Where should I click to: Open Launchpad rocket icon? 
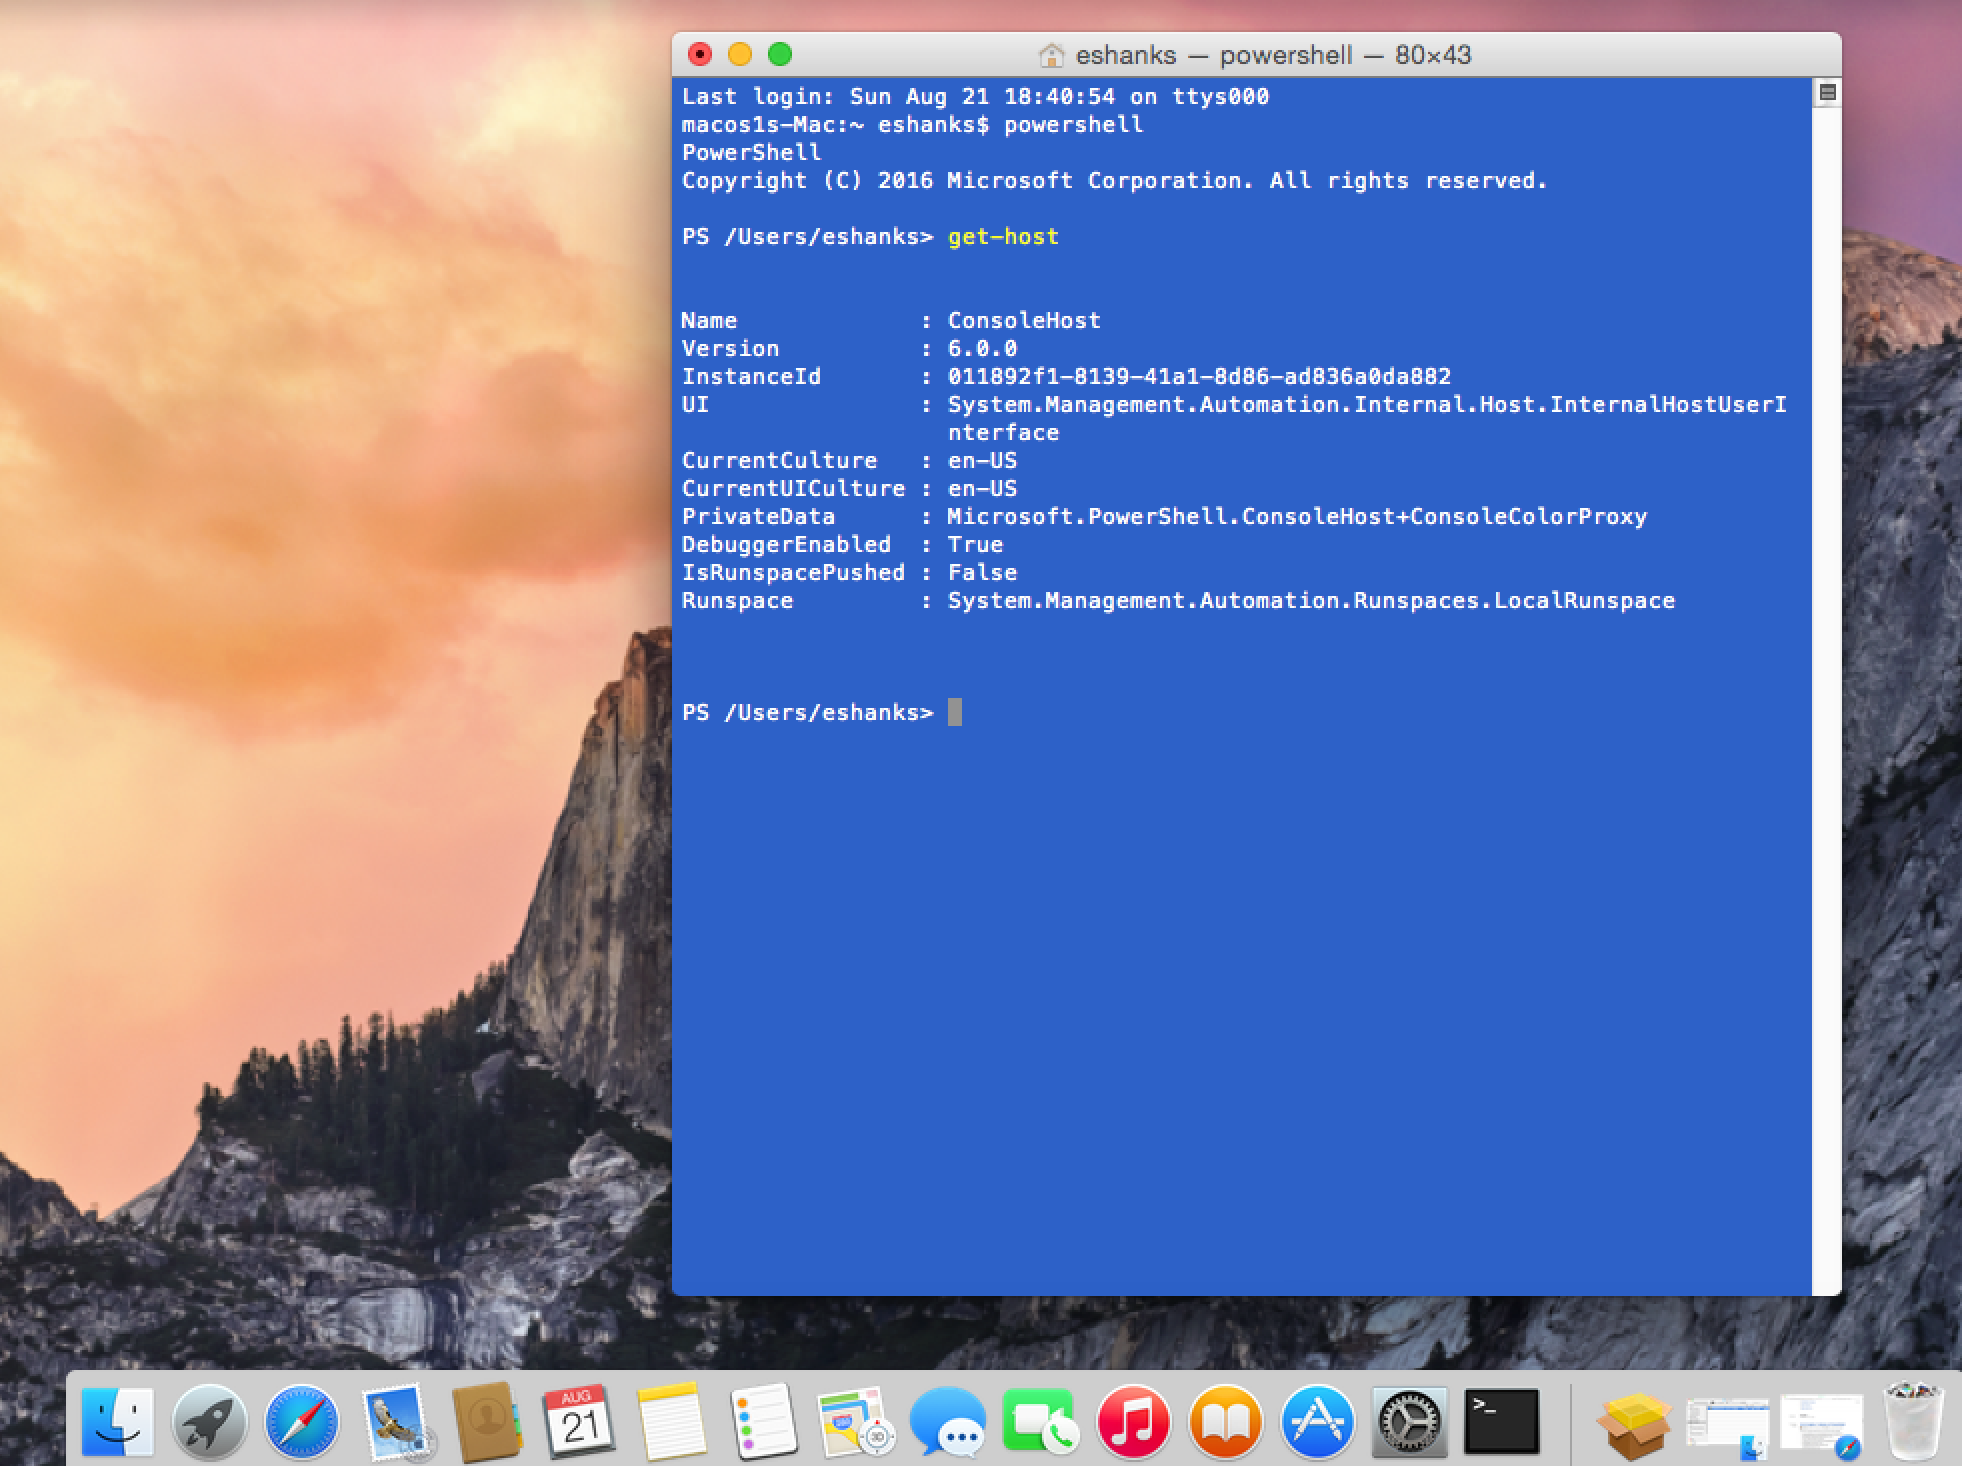209,1422
